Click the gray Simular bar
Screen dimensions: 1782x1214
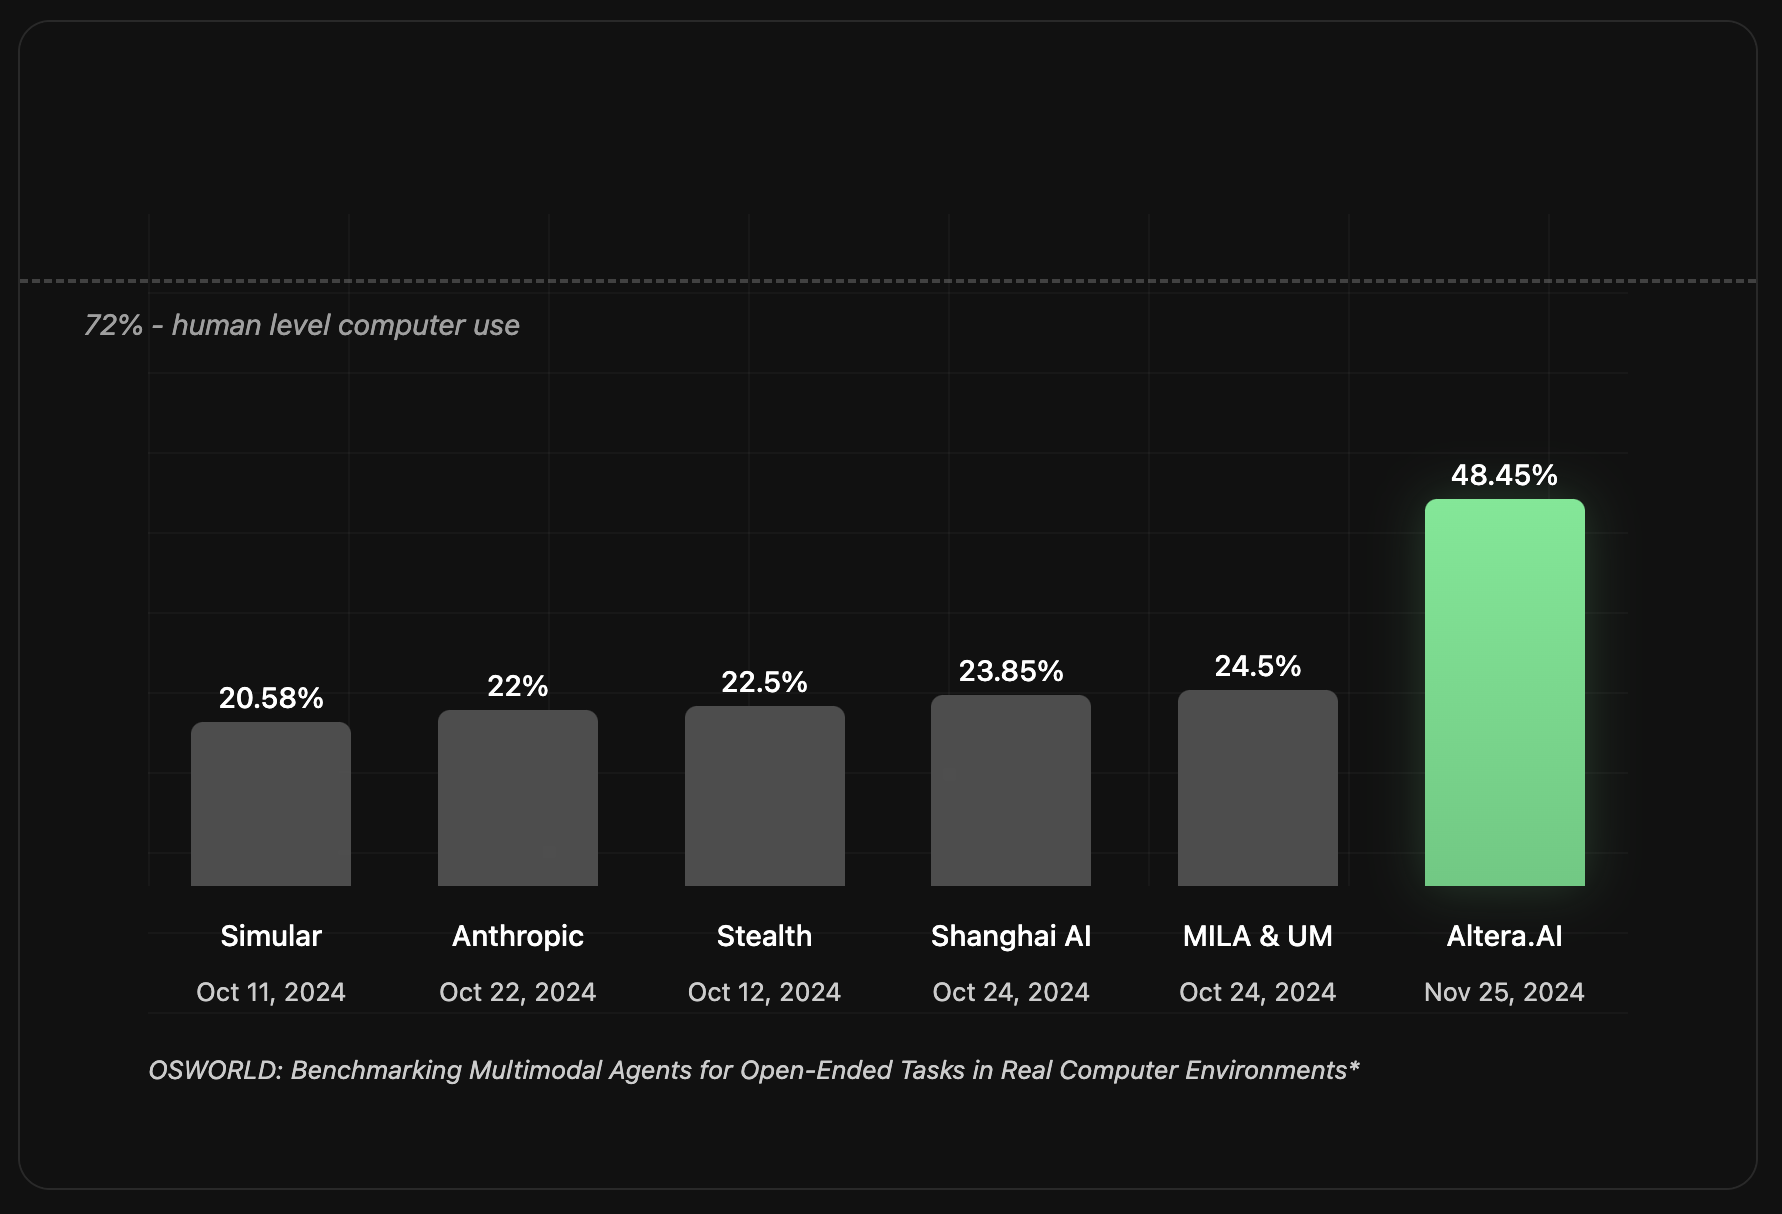271,804
